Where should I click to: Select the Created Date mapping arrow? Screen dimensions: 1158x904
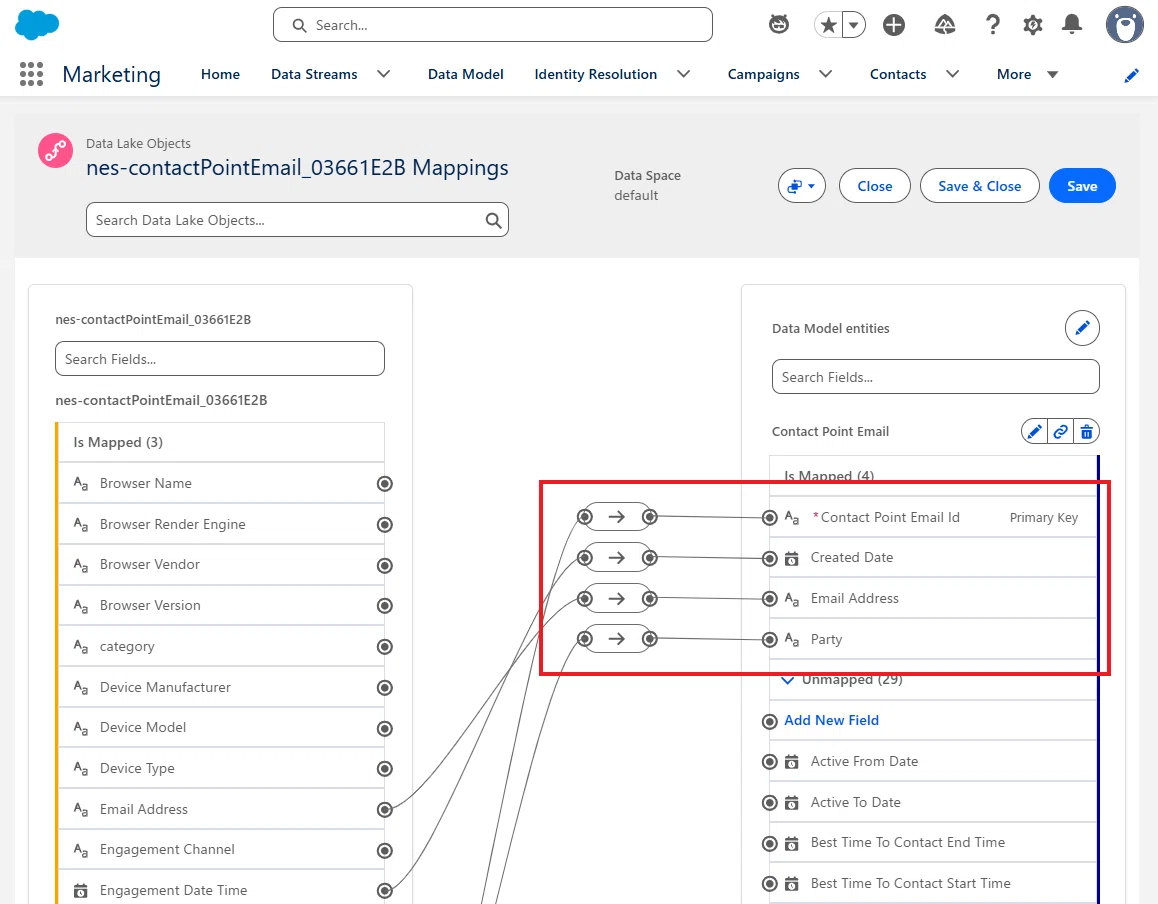(x=617, y=558)
